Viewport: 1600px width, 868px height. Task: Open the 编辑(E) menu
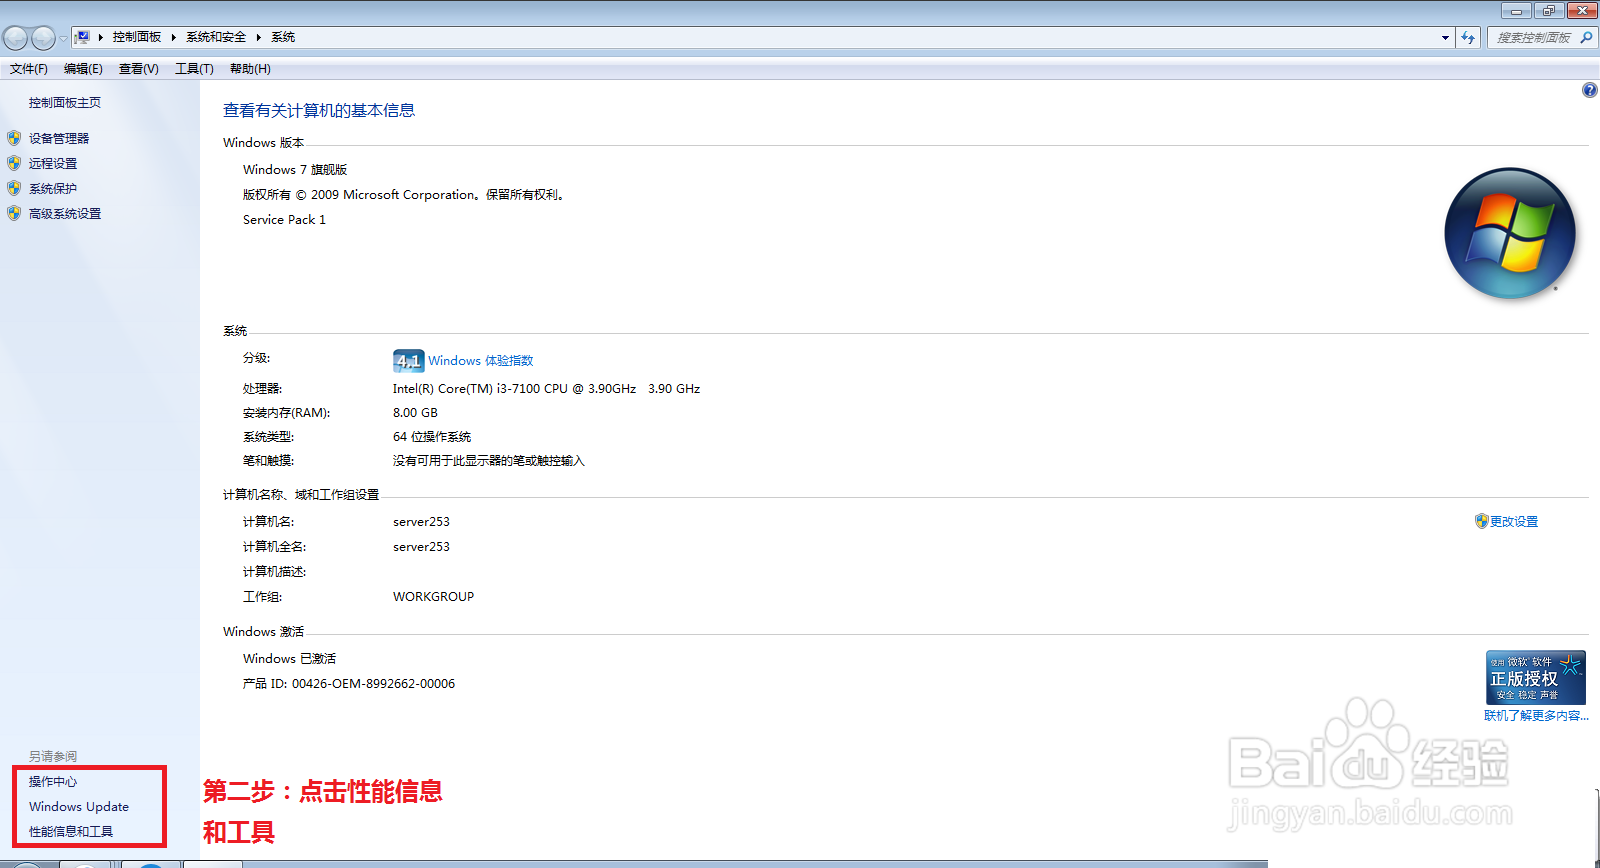[83, 69]
